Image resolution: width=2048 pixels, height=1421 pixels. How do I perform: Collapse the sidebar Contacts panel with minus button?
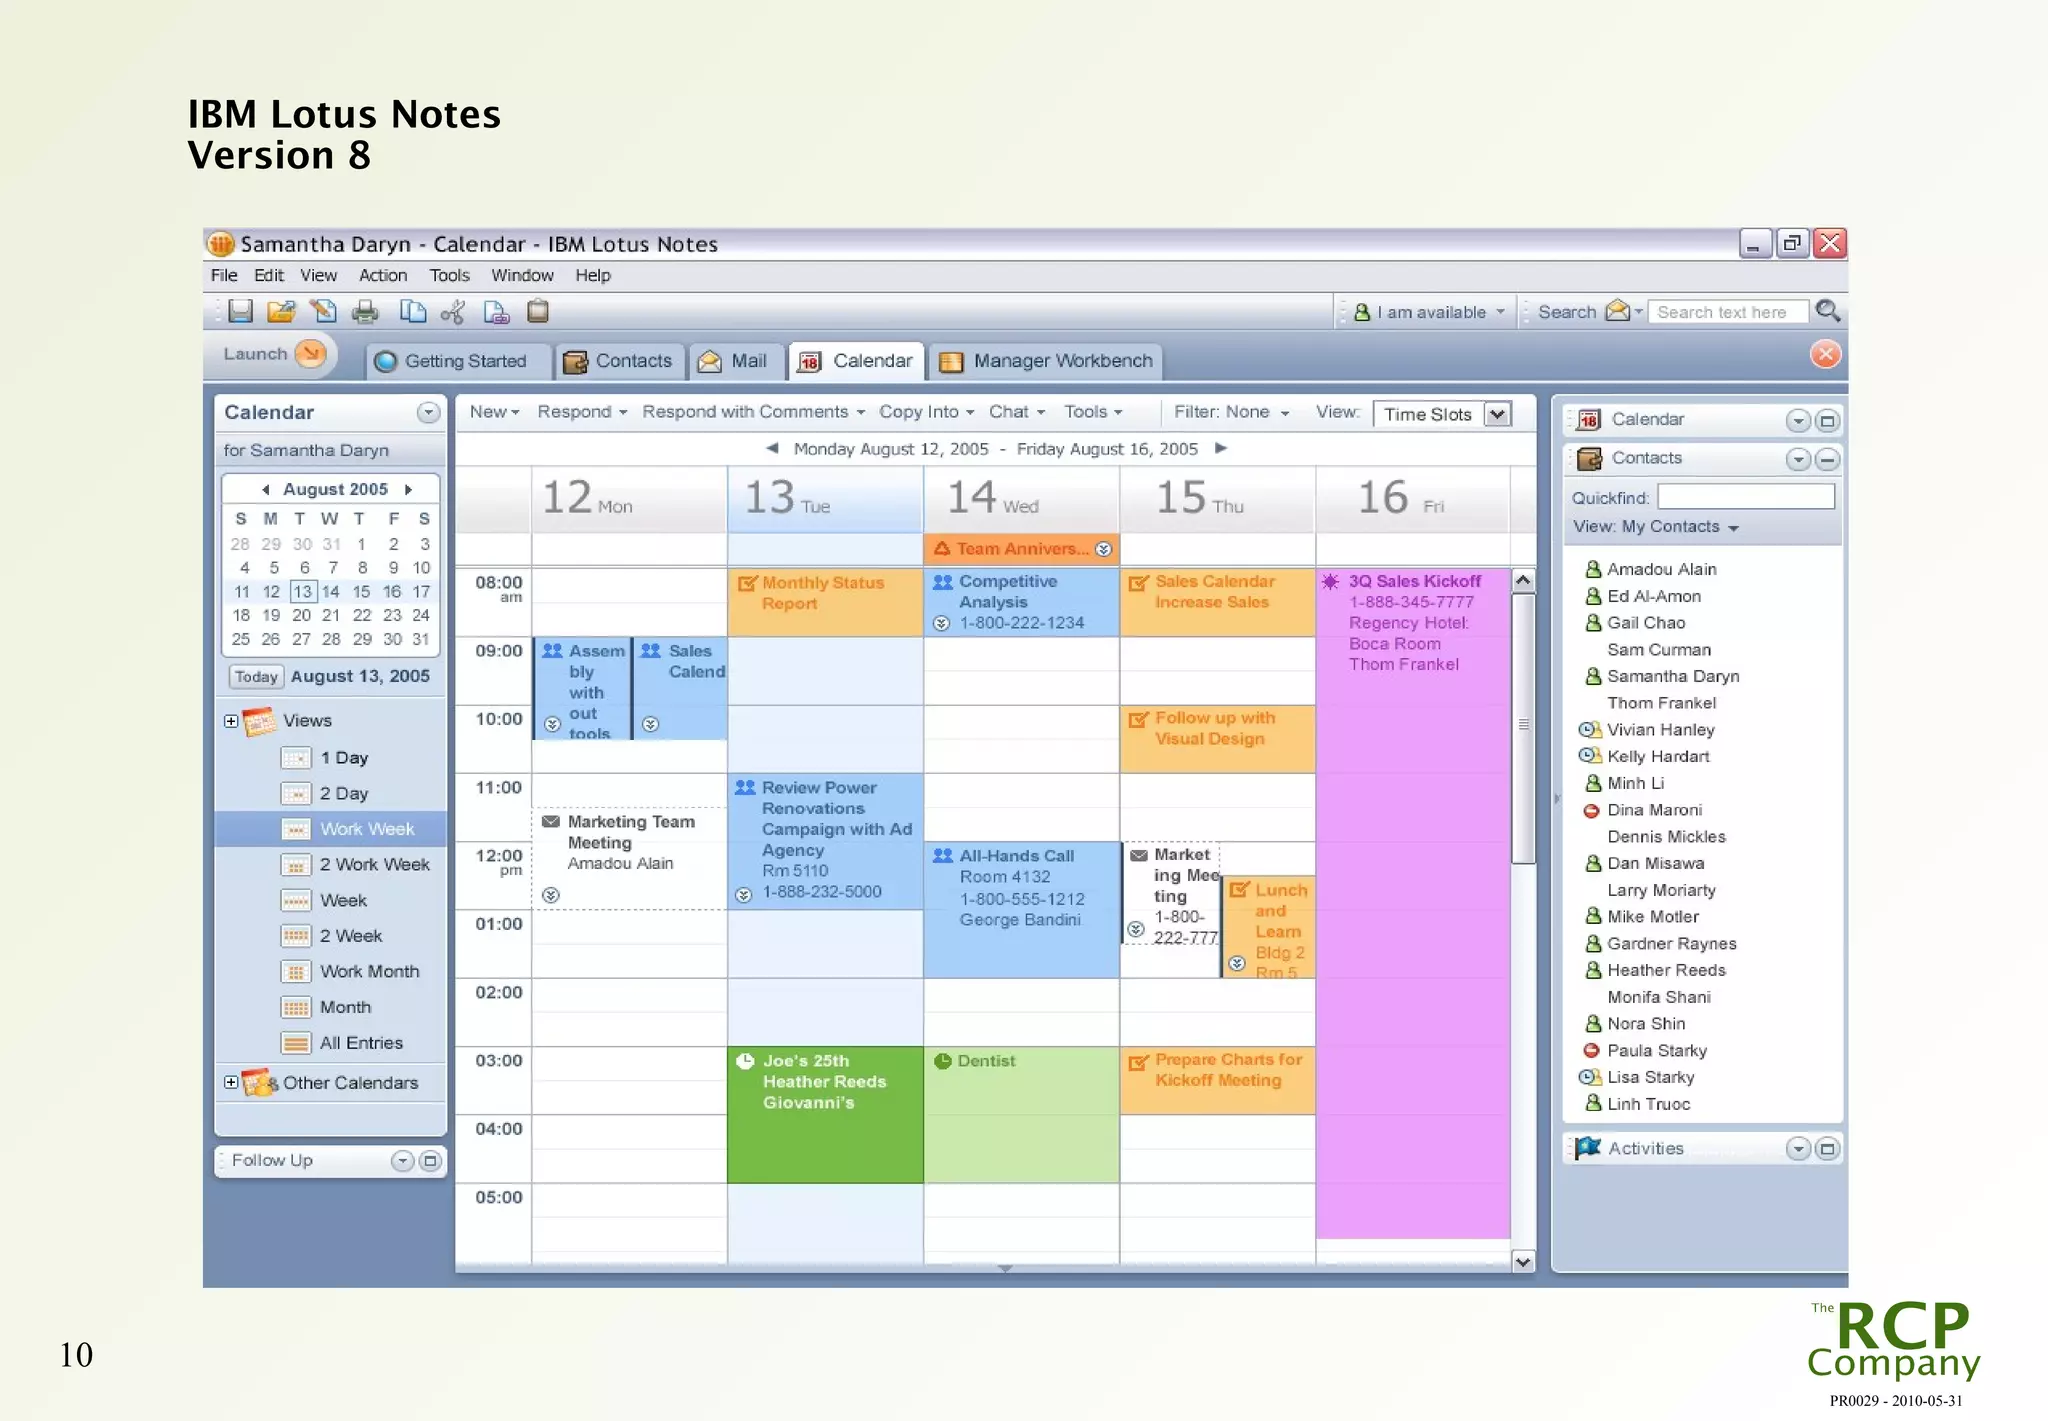pyautogui.click(x=1827, y=459)
